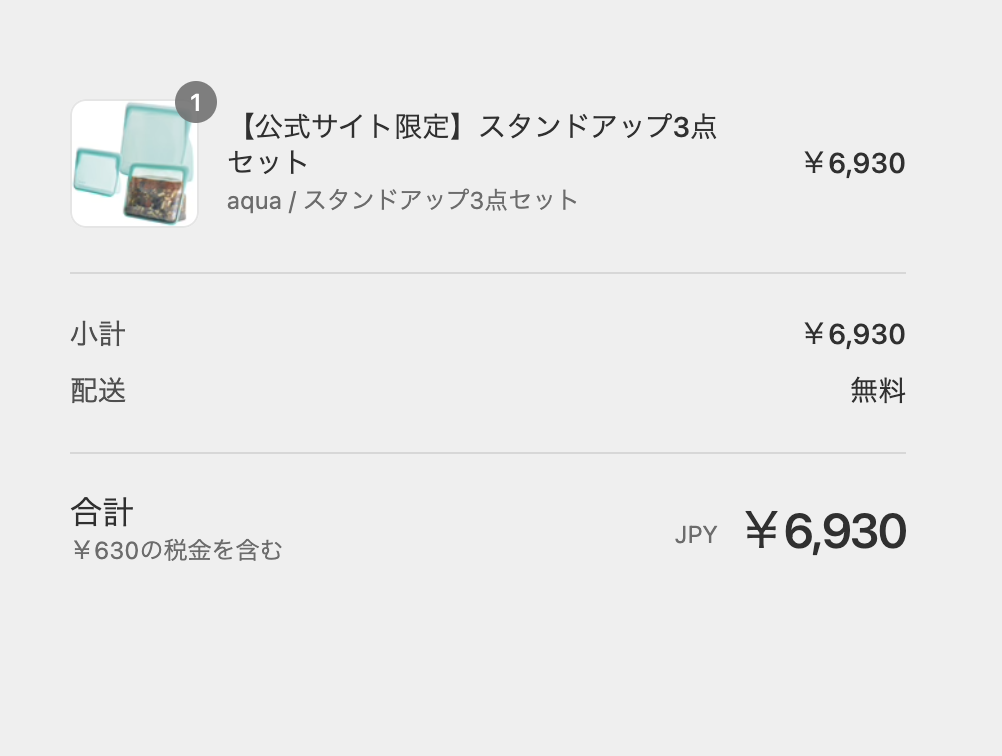The height and width of the screenshot is (756, 1002).
Task: Click the JPY currency label
Action: coord(696,535)
